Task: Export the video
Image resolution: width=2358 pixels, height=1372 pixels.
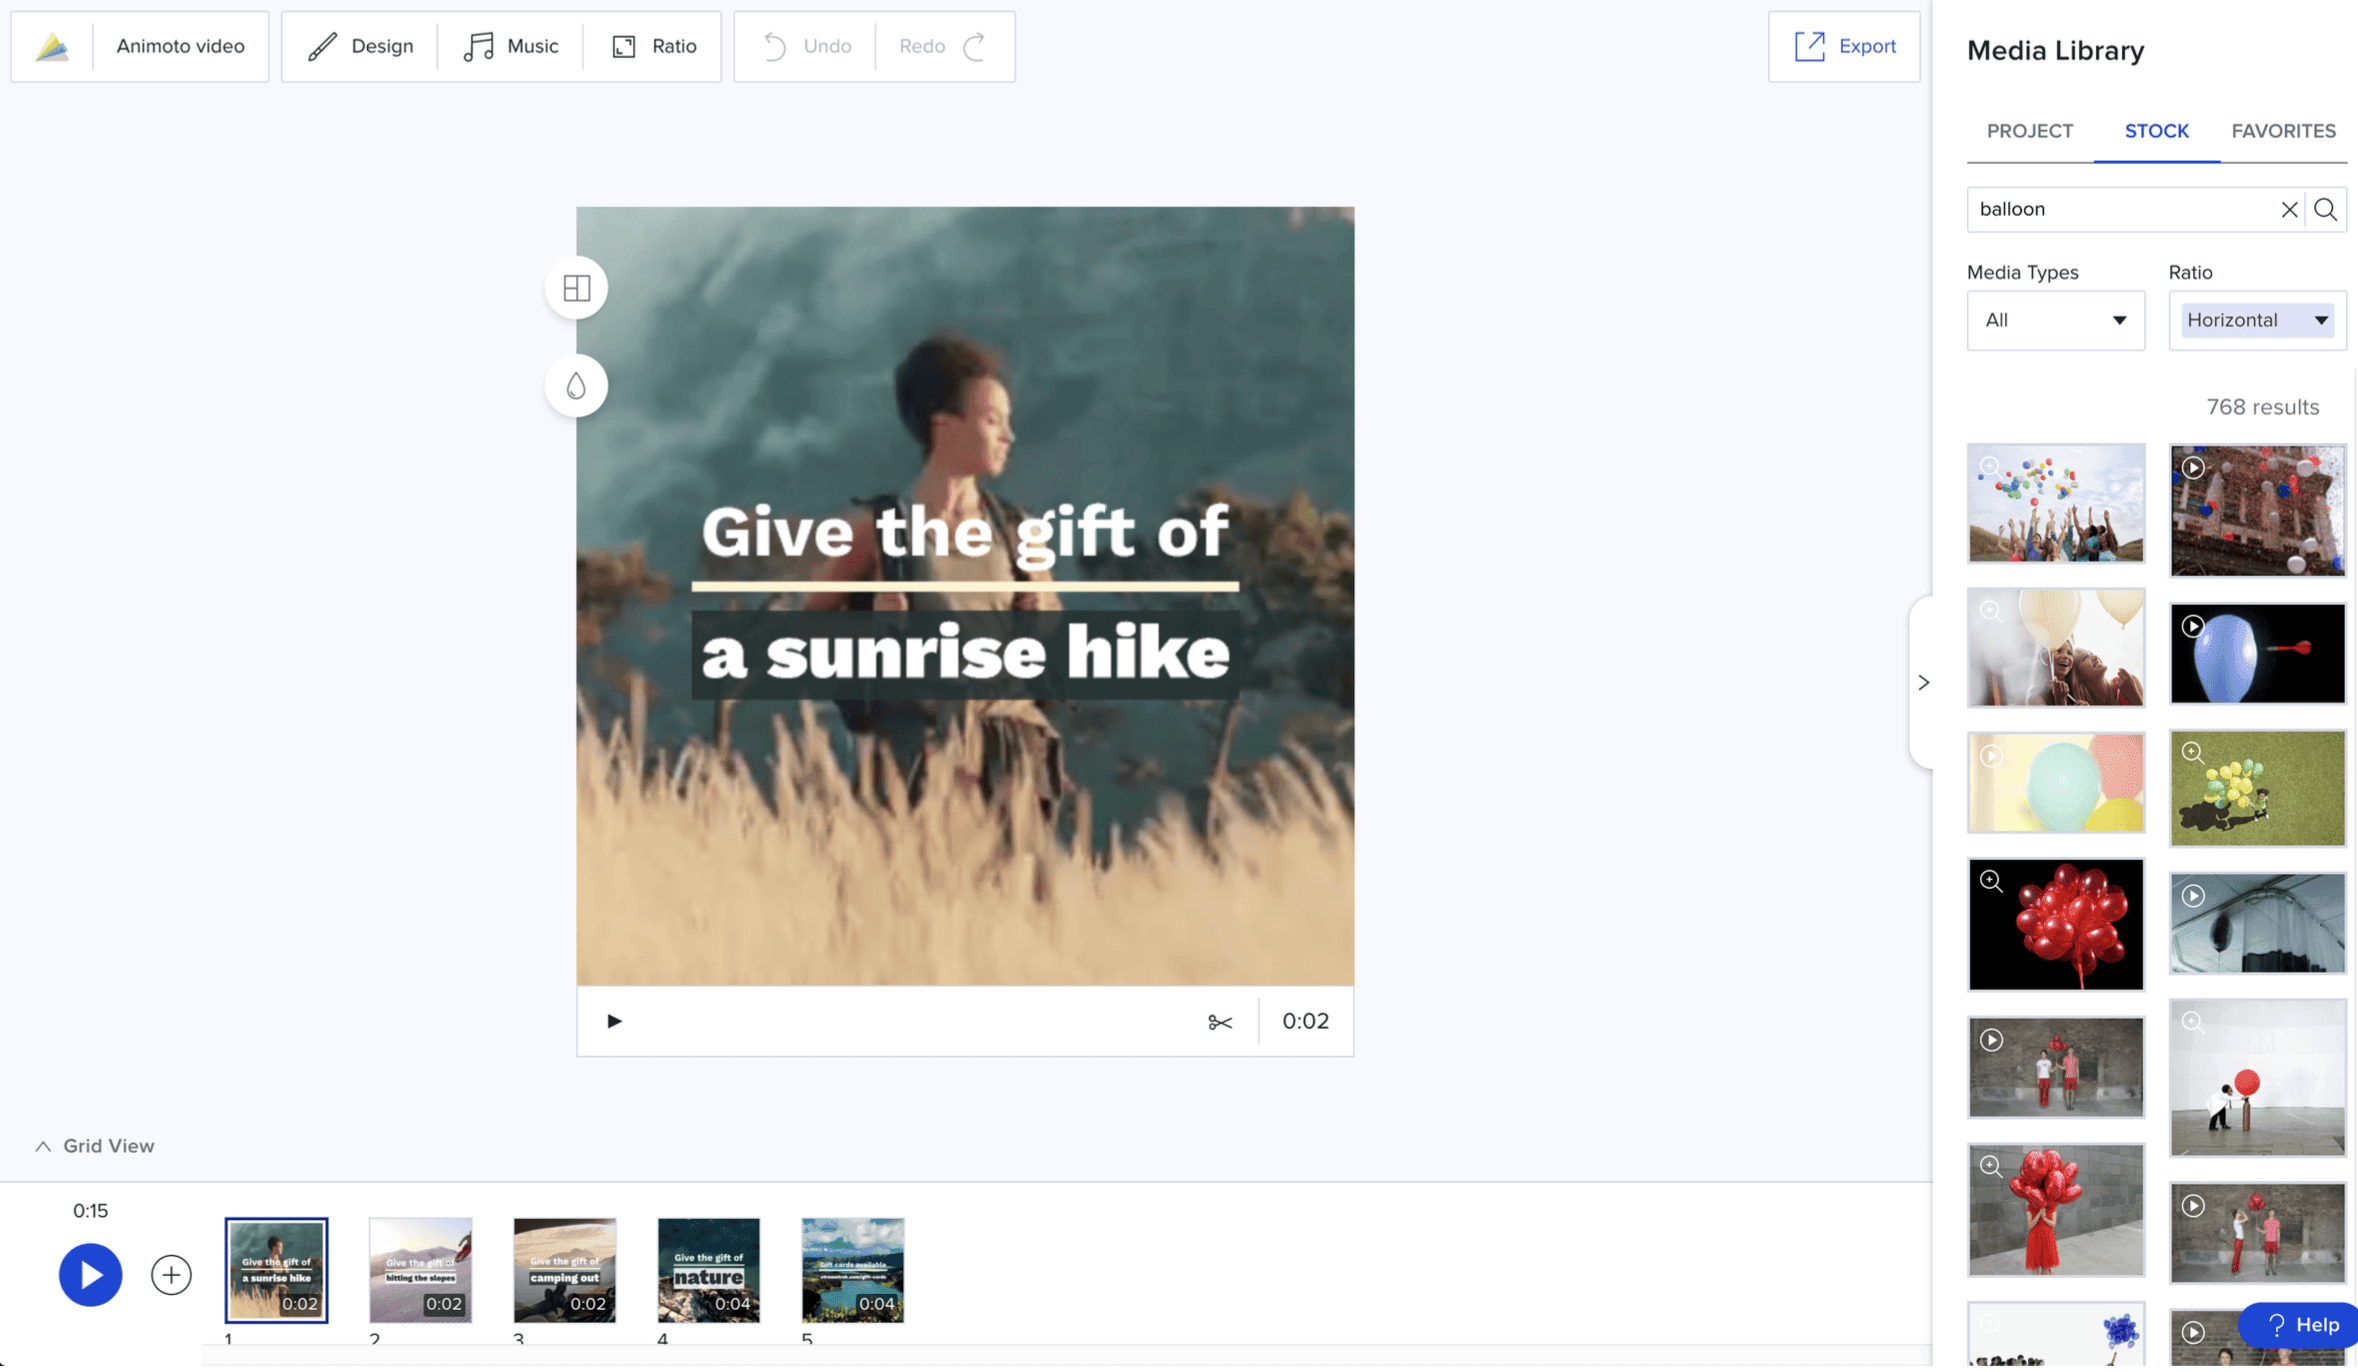Action: click(1844, 46)
